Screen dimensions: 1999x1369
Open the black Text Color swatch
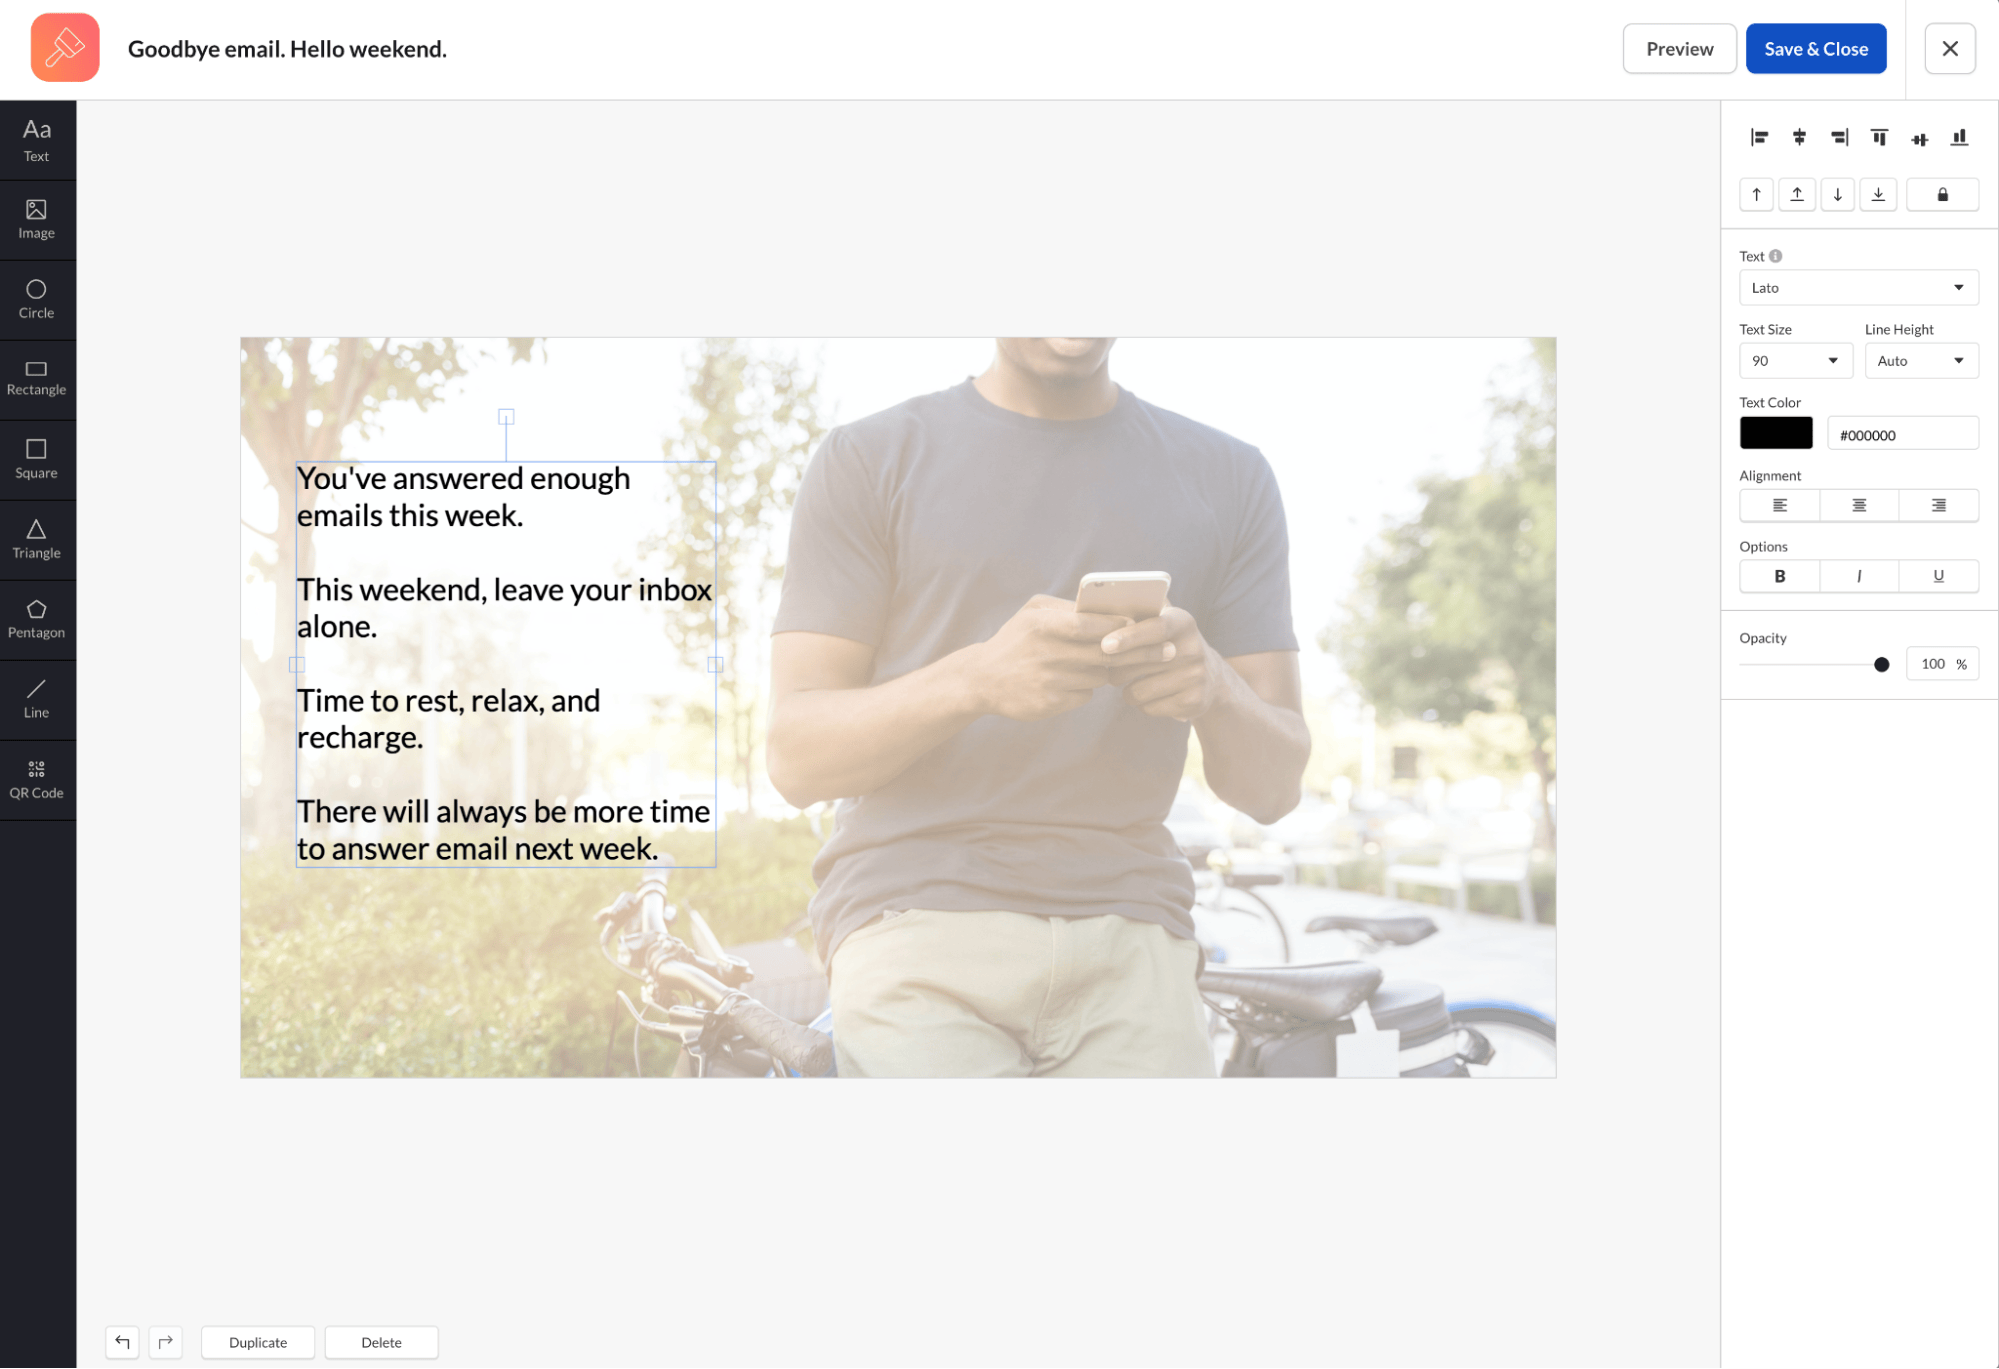pyautogui.click(x=1776, y=432)
